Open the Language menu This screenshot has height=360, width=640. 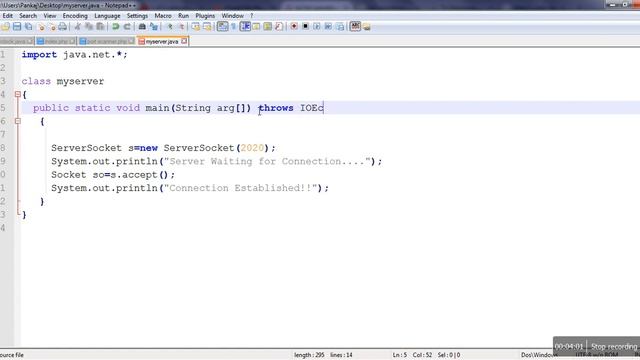point(107,16)
